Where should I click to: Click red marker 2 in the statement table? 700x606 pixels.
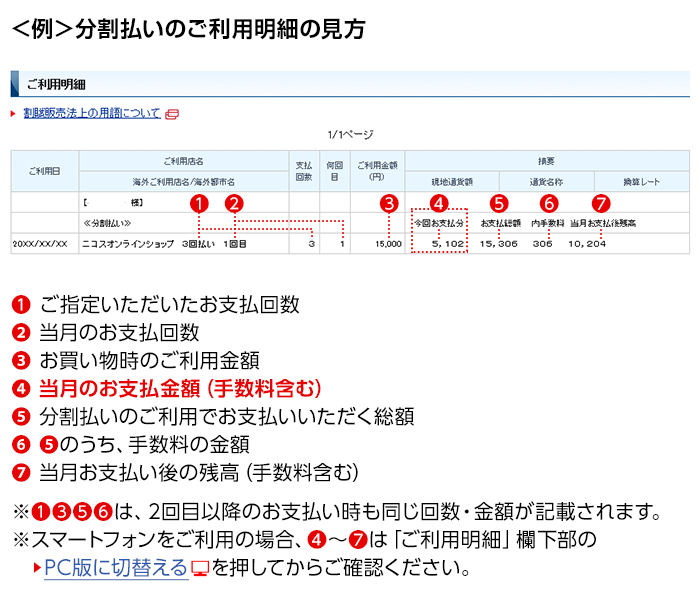233,203
